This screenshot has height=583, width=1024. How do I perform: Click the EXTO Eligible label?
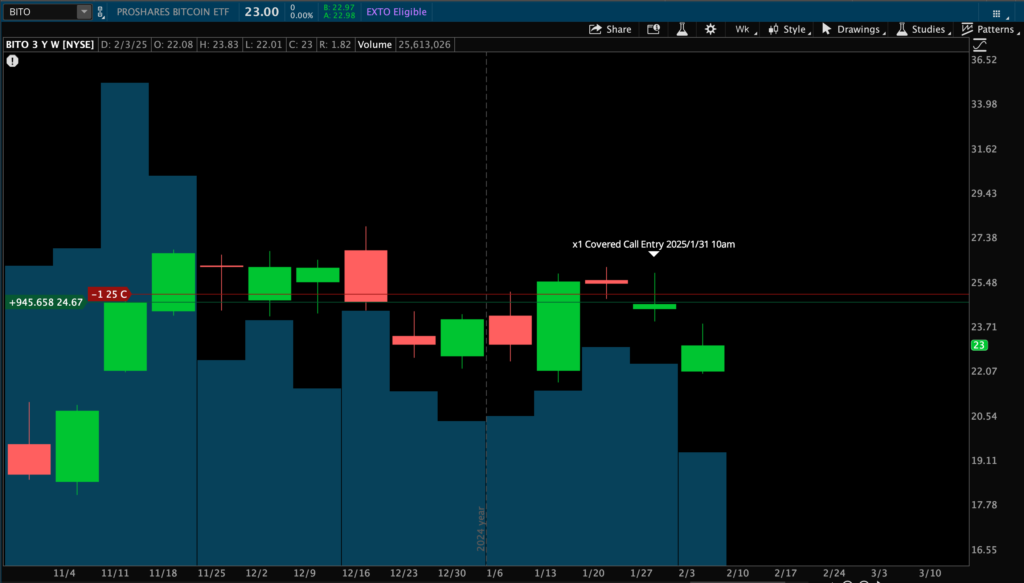click(x=396, y=12)
